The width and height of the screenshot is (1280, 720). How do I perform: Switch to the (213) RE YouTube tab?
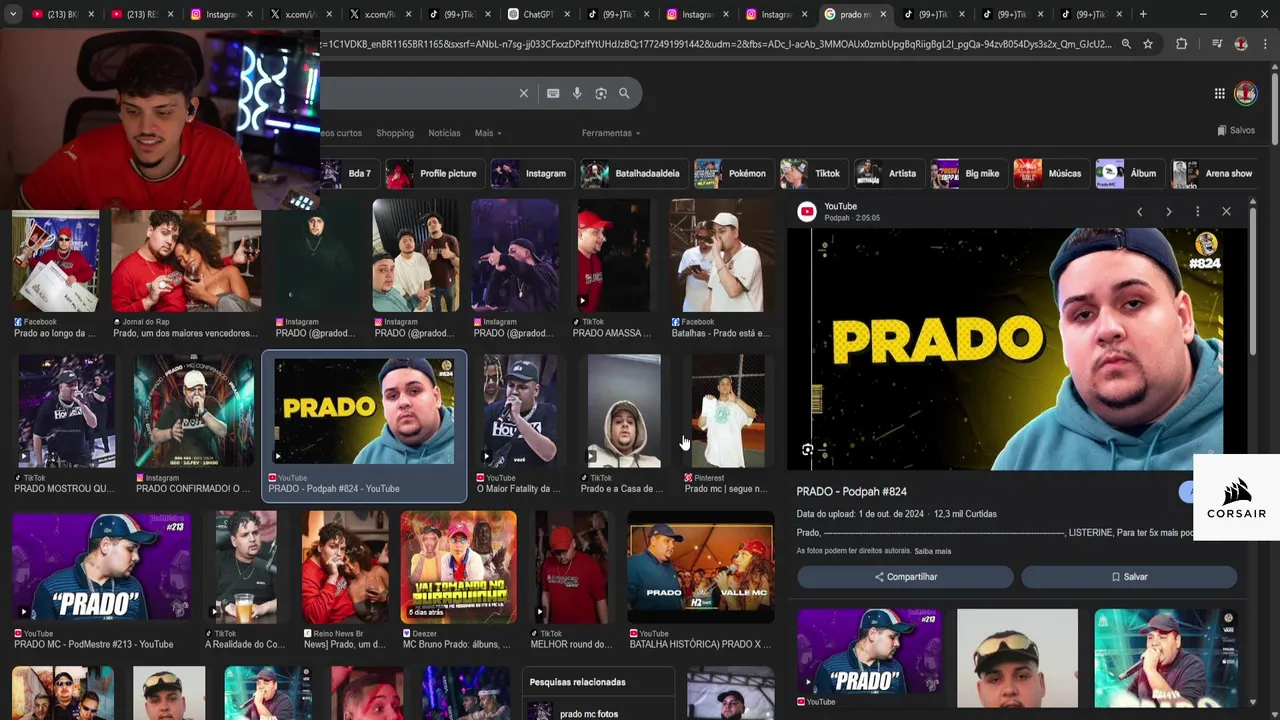(x=142, y=14)
